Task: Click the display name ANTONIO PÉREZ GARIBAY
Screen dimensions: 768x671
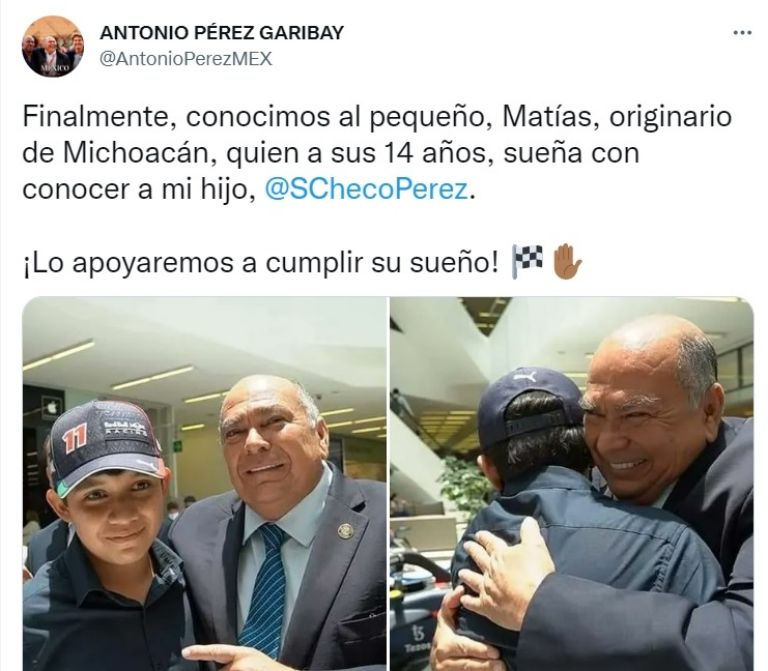Action: [222, 33]
